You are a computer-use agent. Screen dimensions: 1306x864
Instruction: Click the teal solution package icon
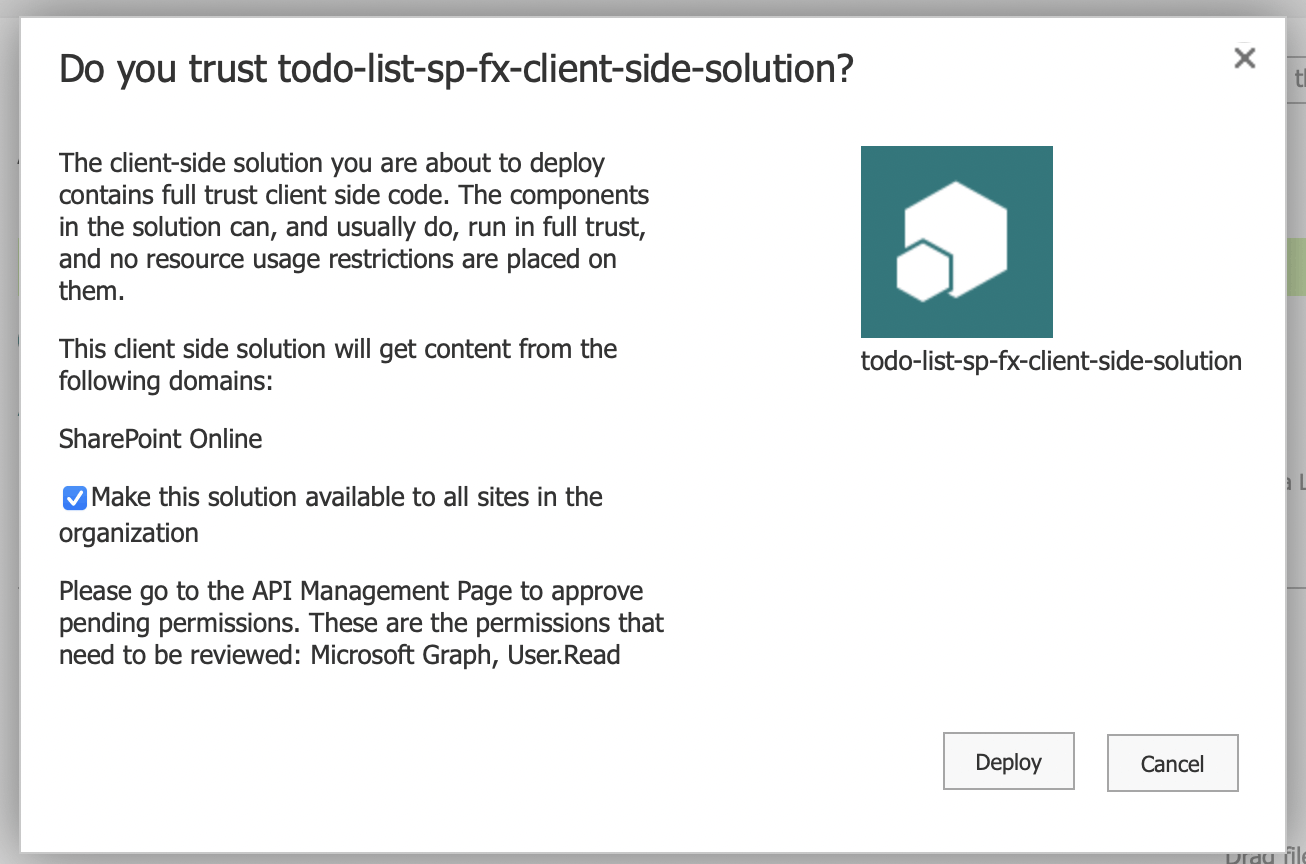tap(956, 242)
